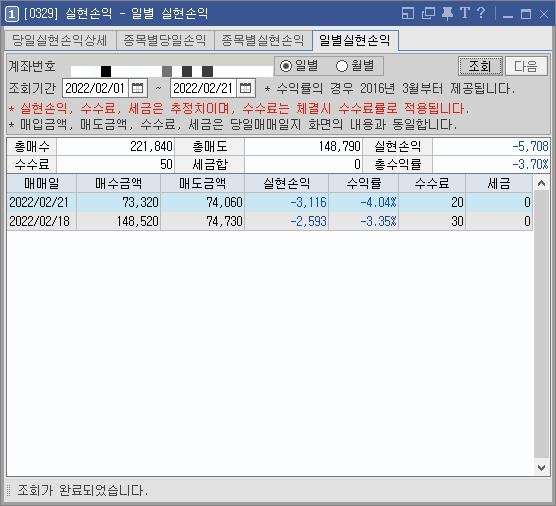This screenshot has width=556, height=506.
Task: Click the fee cell showing 30
Action: click(432, 221)
